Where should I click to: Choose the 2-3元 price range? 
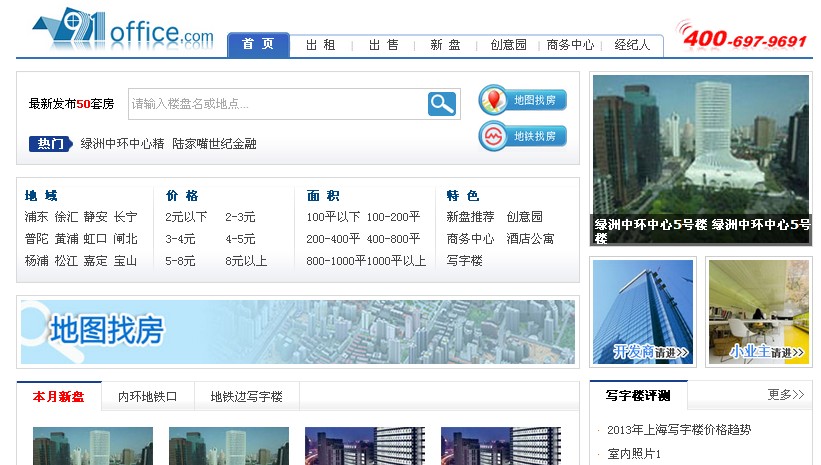(x=240, y=217)
